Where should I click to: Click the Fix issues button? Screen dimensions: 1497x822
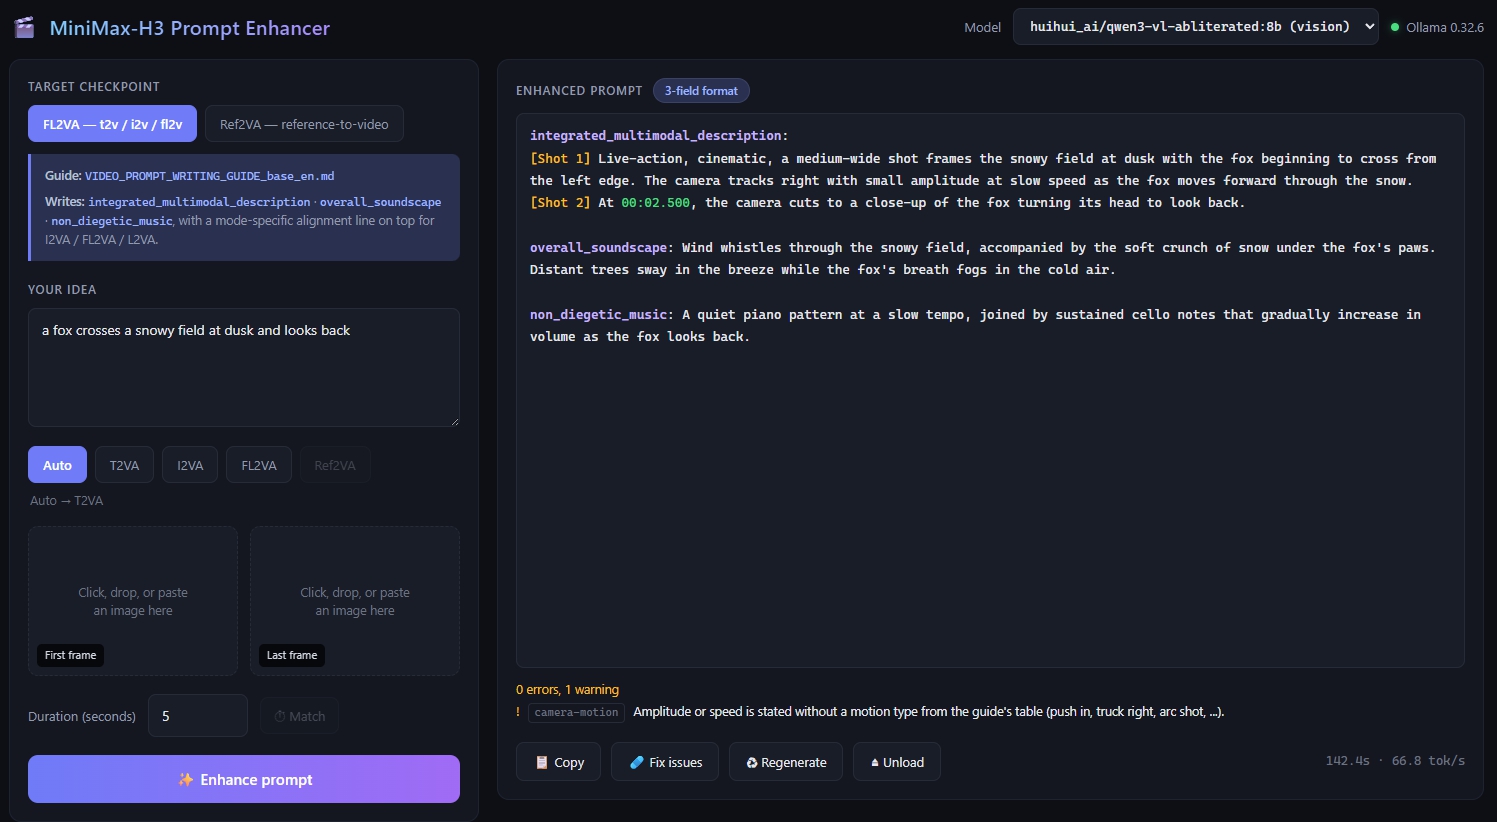pyautogui.click(x=665, y=762)
